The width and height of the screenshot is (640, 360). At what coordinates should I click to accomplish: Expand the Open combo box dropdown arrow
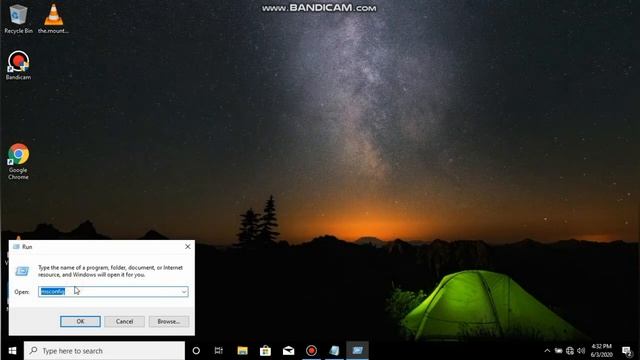(x=184, y=291)
